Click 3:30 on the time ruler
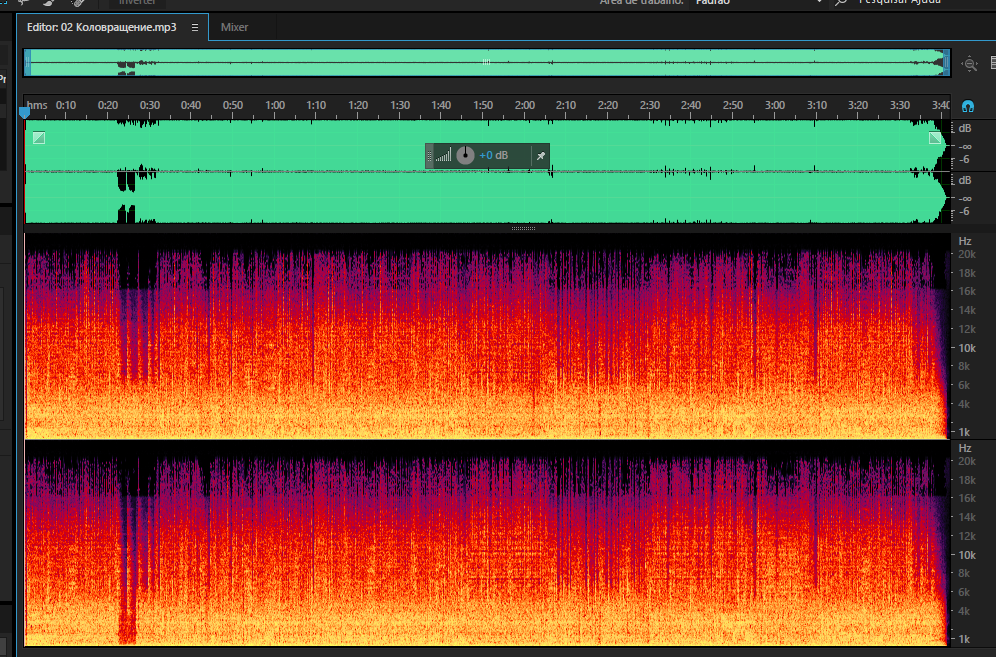The height and width of the screenshot is (657, 996). (899, 105)
